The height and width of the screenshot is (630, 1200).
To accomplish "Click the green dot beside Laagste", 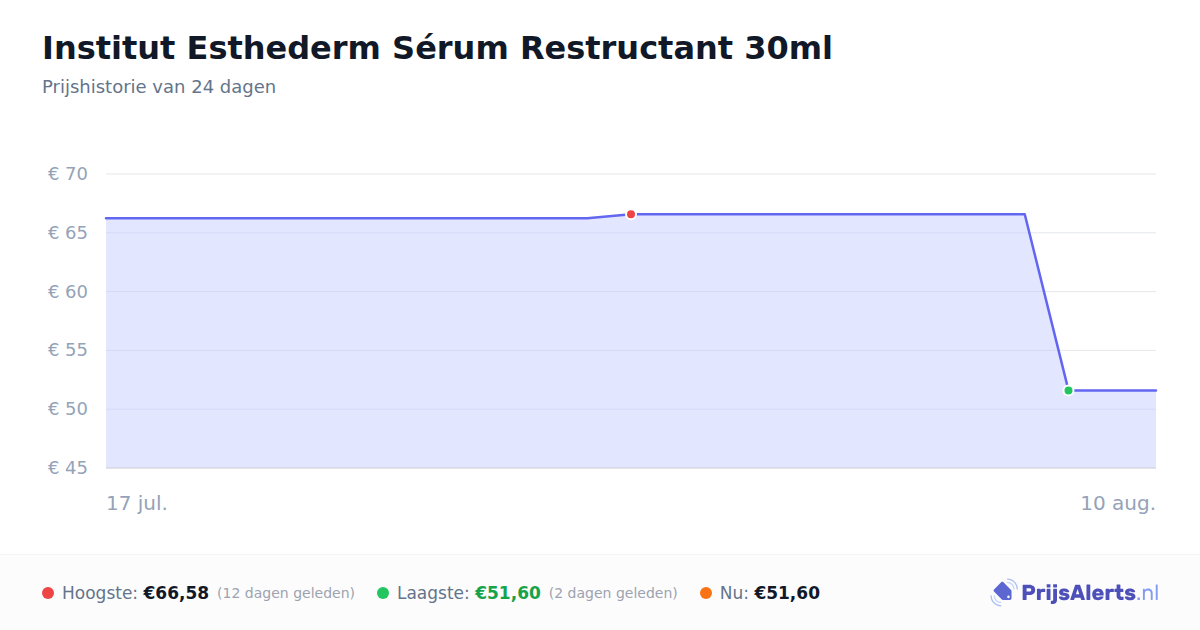I will tap(383, 593).
